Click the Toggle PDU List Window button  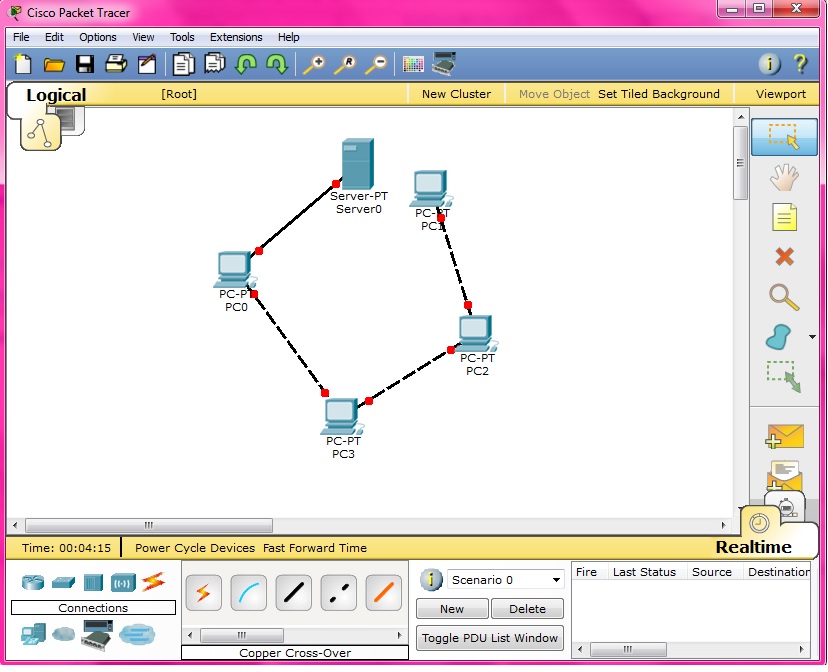coord(489,638)
